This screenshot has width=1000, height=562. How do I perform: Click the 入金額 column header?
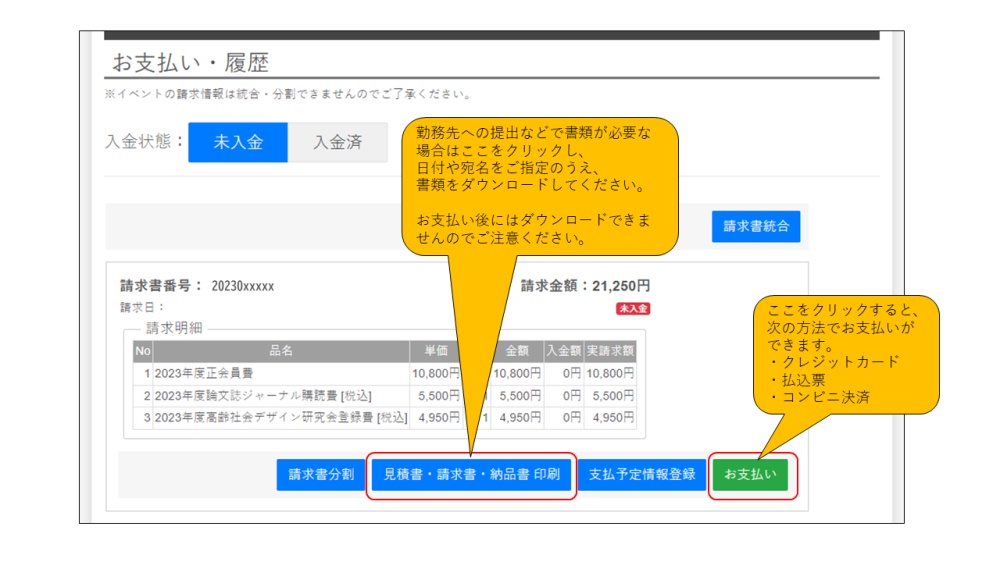[x=563, y=351]
